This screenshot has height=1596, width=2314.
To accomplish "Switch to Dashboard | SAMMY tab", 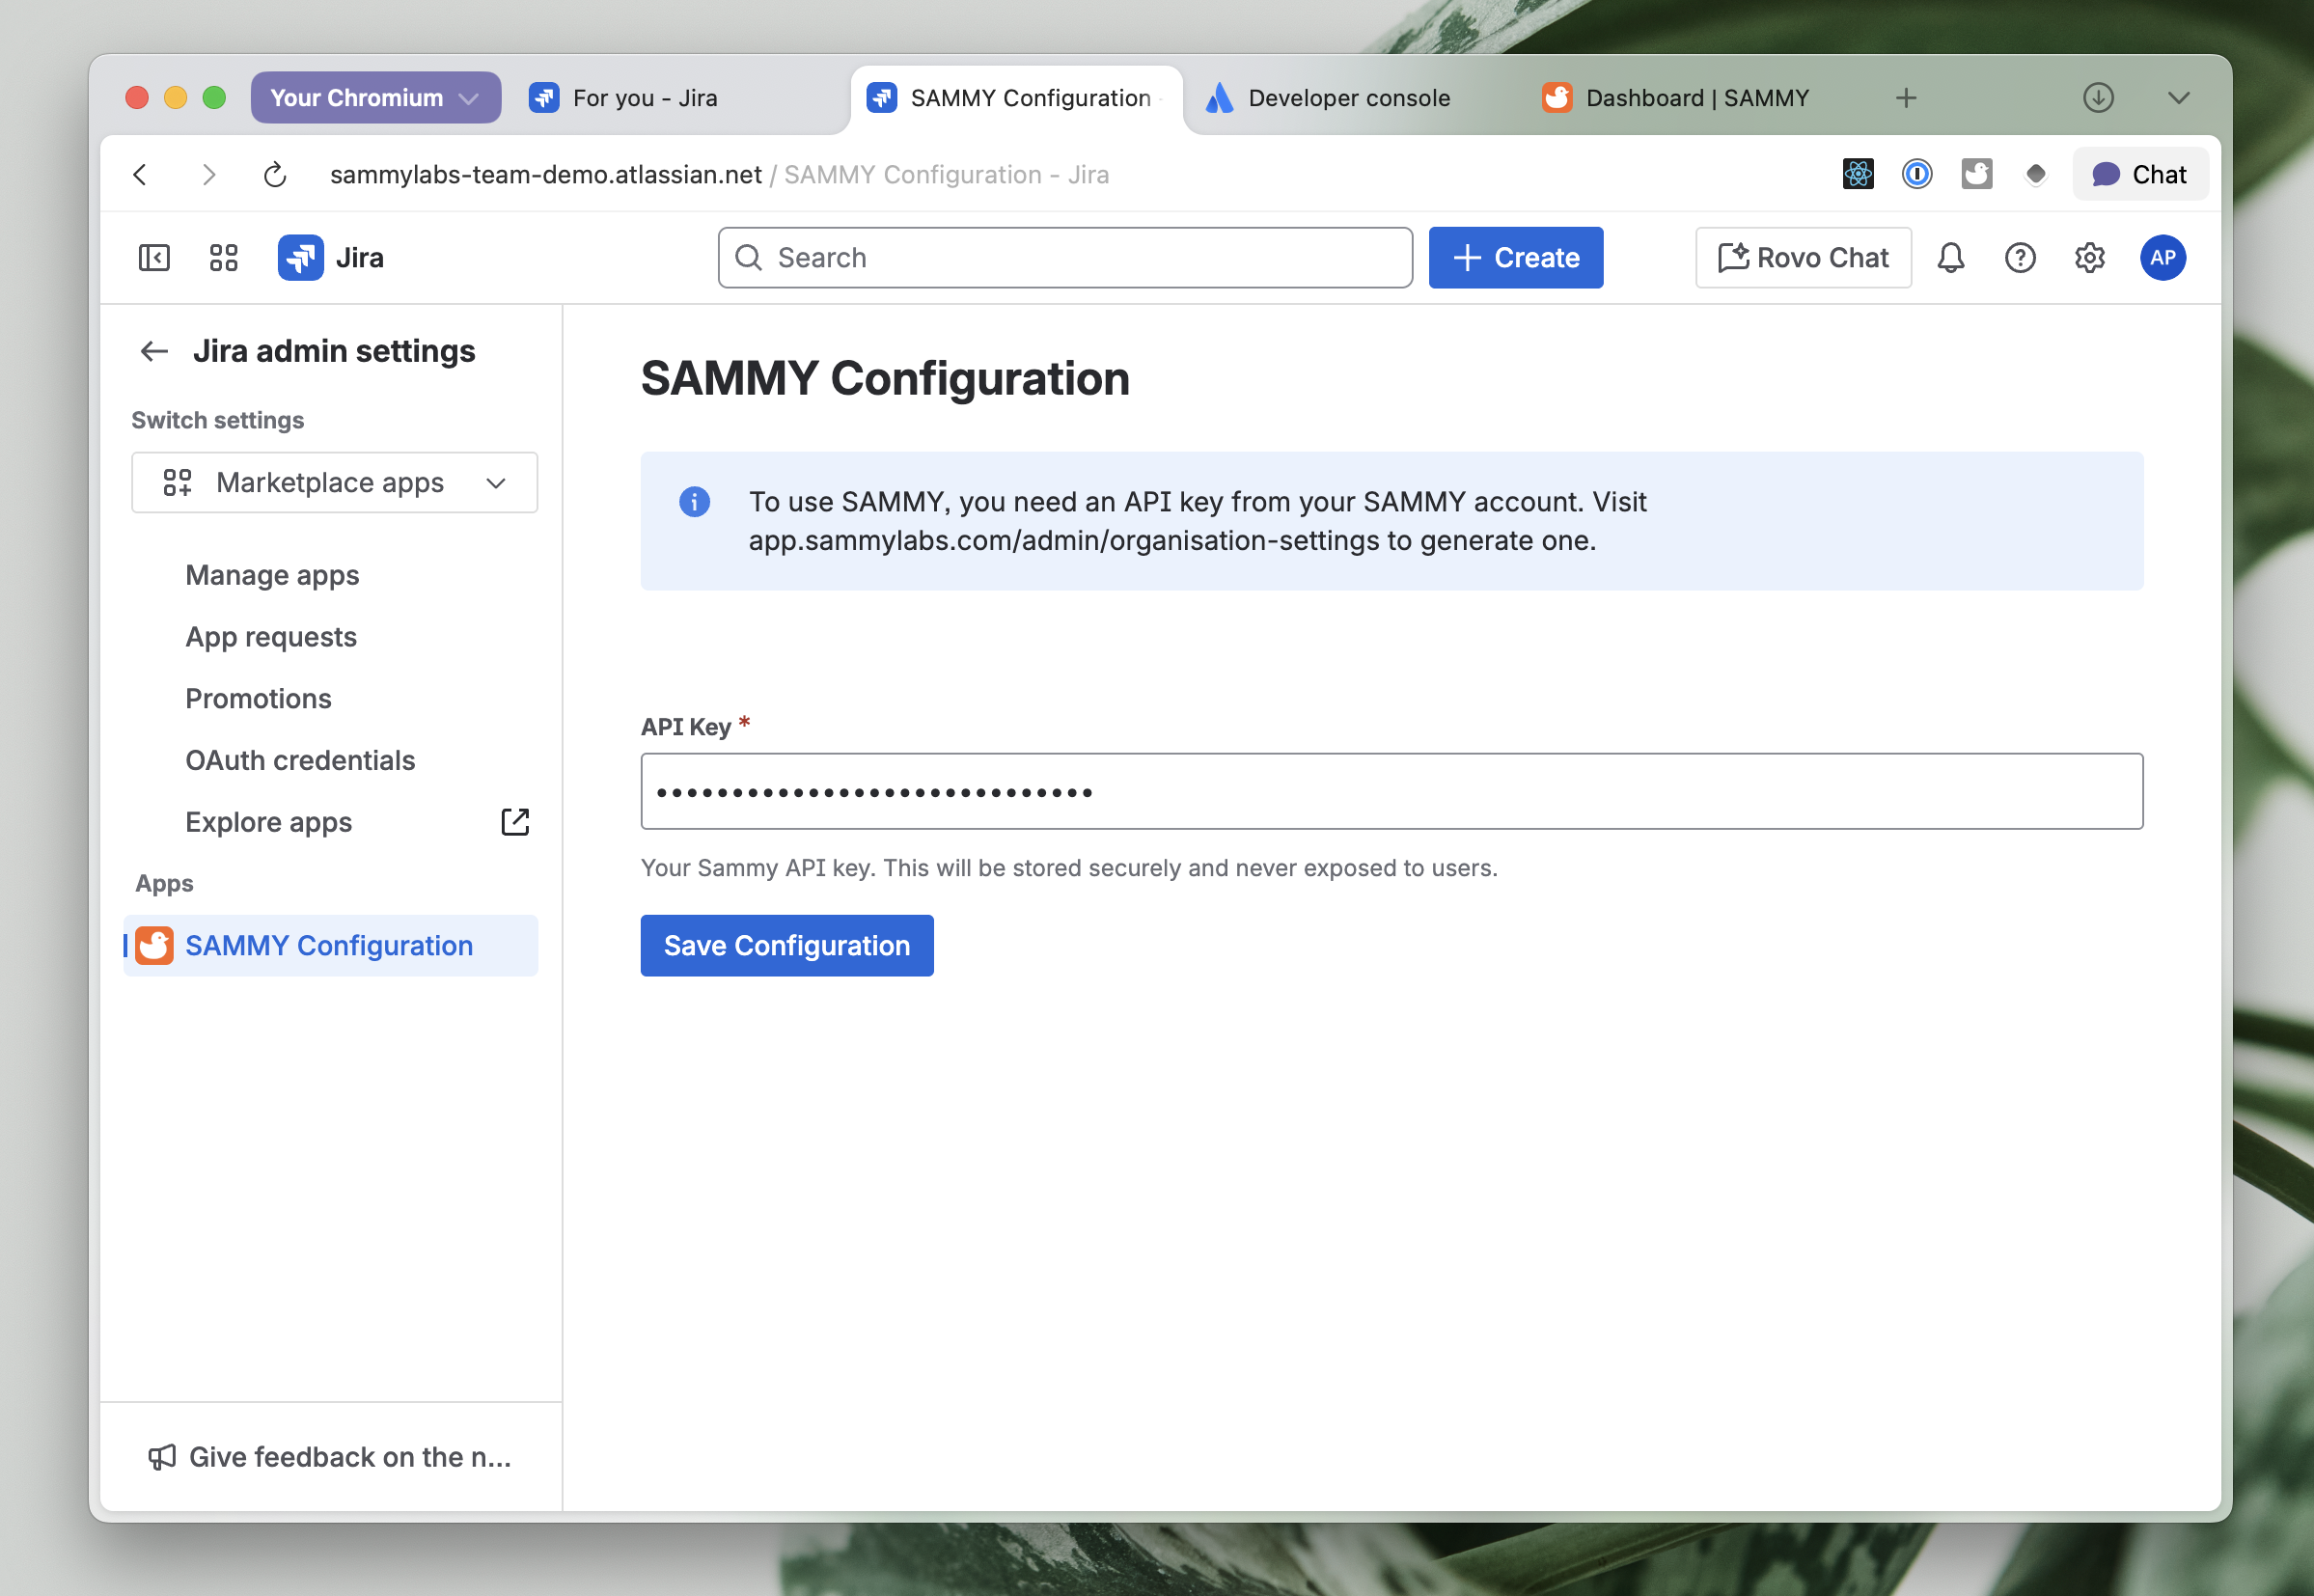I will pyautogui.click(x=1696, y=98).
